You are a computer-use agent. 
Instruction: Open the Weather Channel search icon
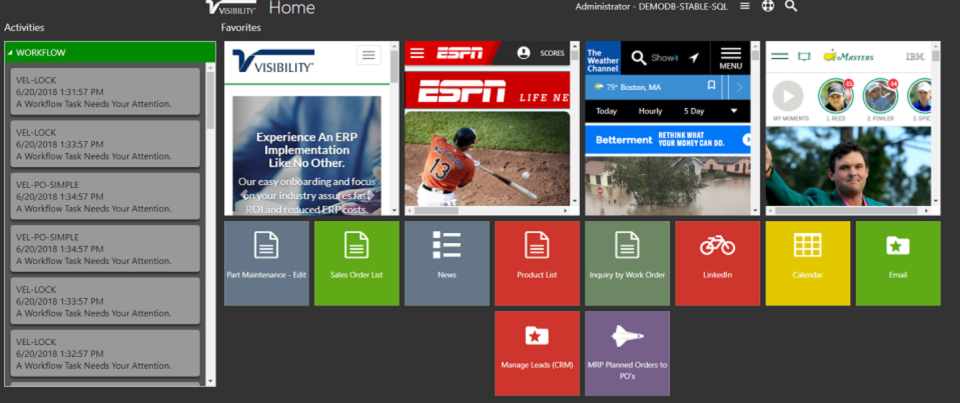pos(639,58)
